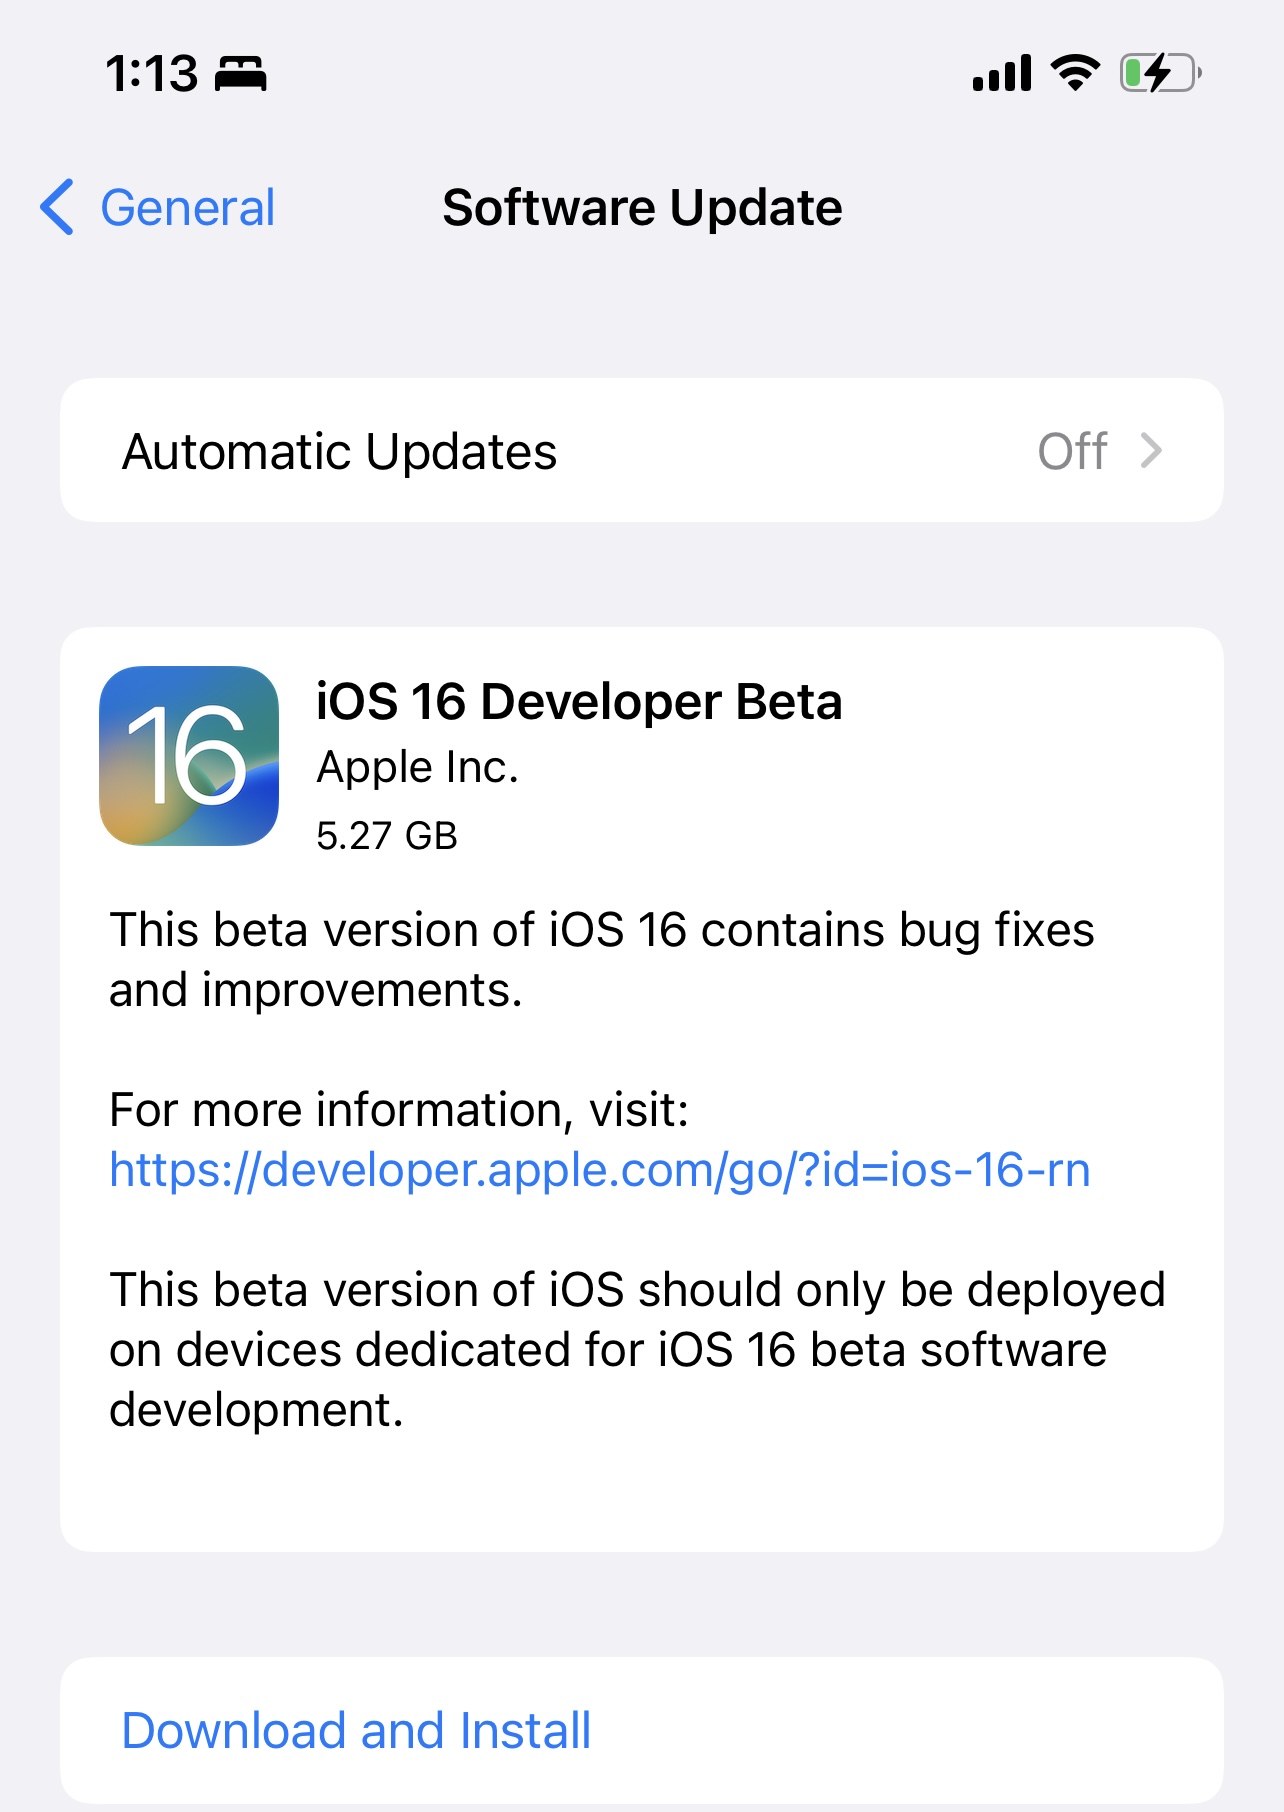Tap the Software Update page title
Viewport: 1284px width, 1812px height.
tap(642, 208)
